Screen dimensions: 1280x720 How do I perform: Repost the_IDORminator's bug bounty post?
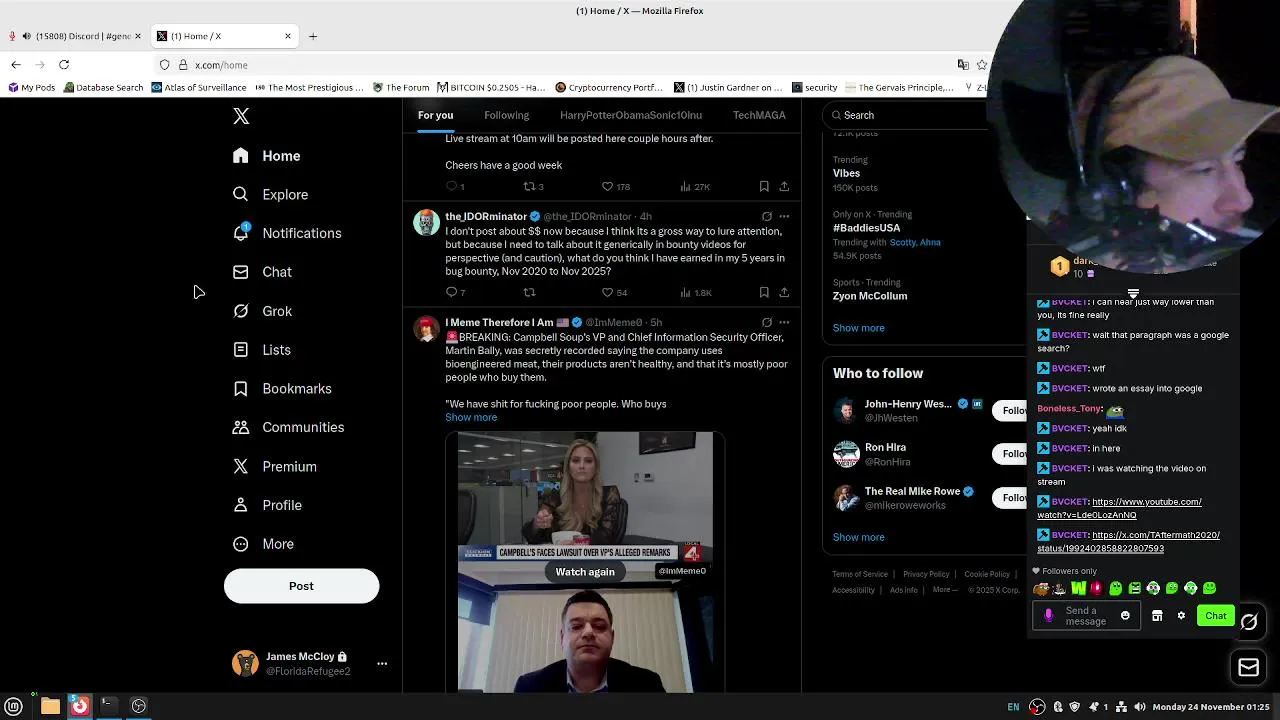coord(529,292)
